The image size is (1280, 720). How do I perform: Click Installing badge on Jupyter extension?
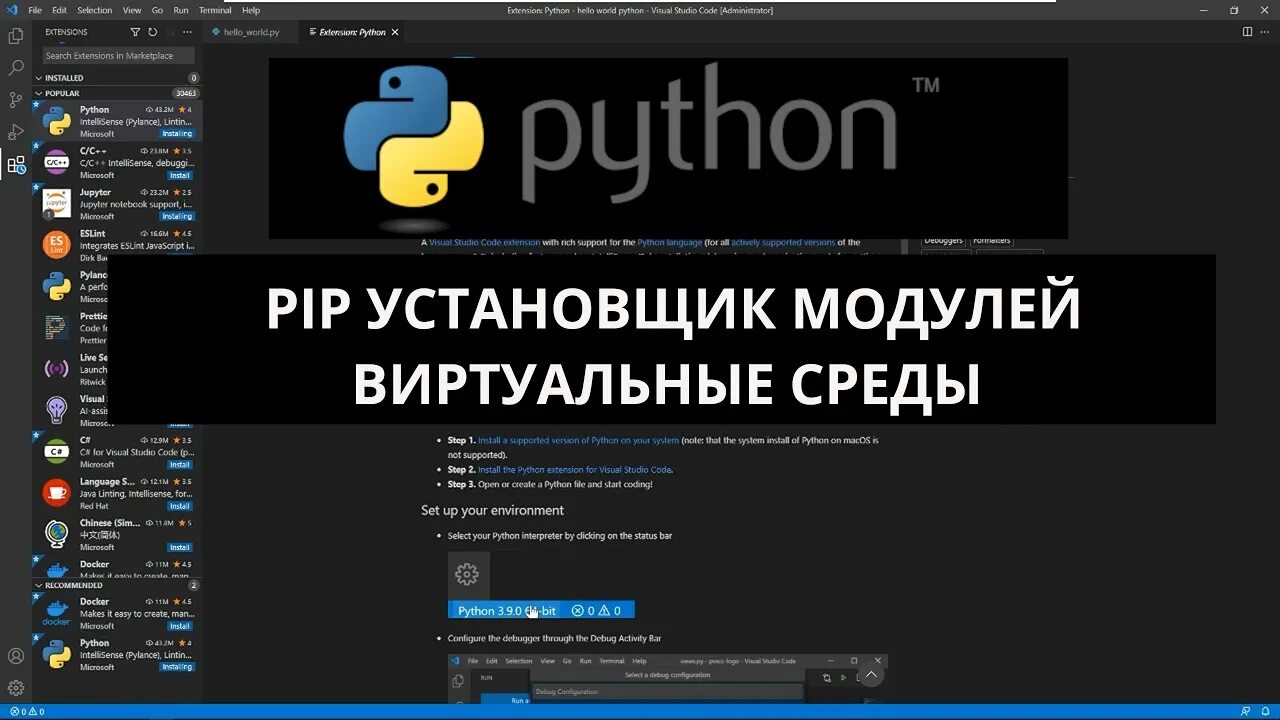point(177,216)
